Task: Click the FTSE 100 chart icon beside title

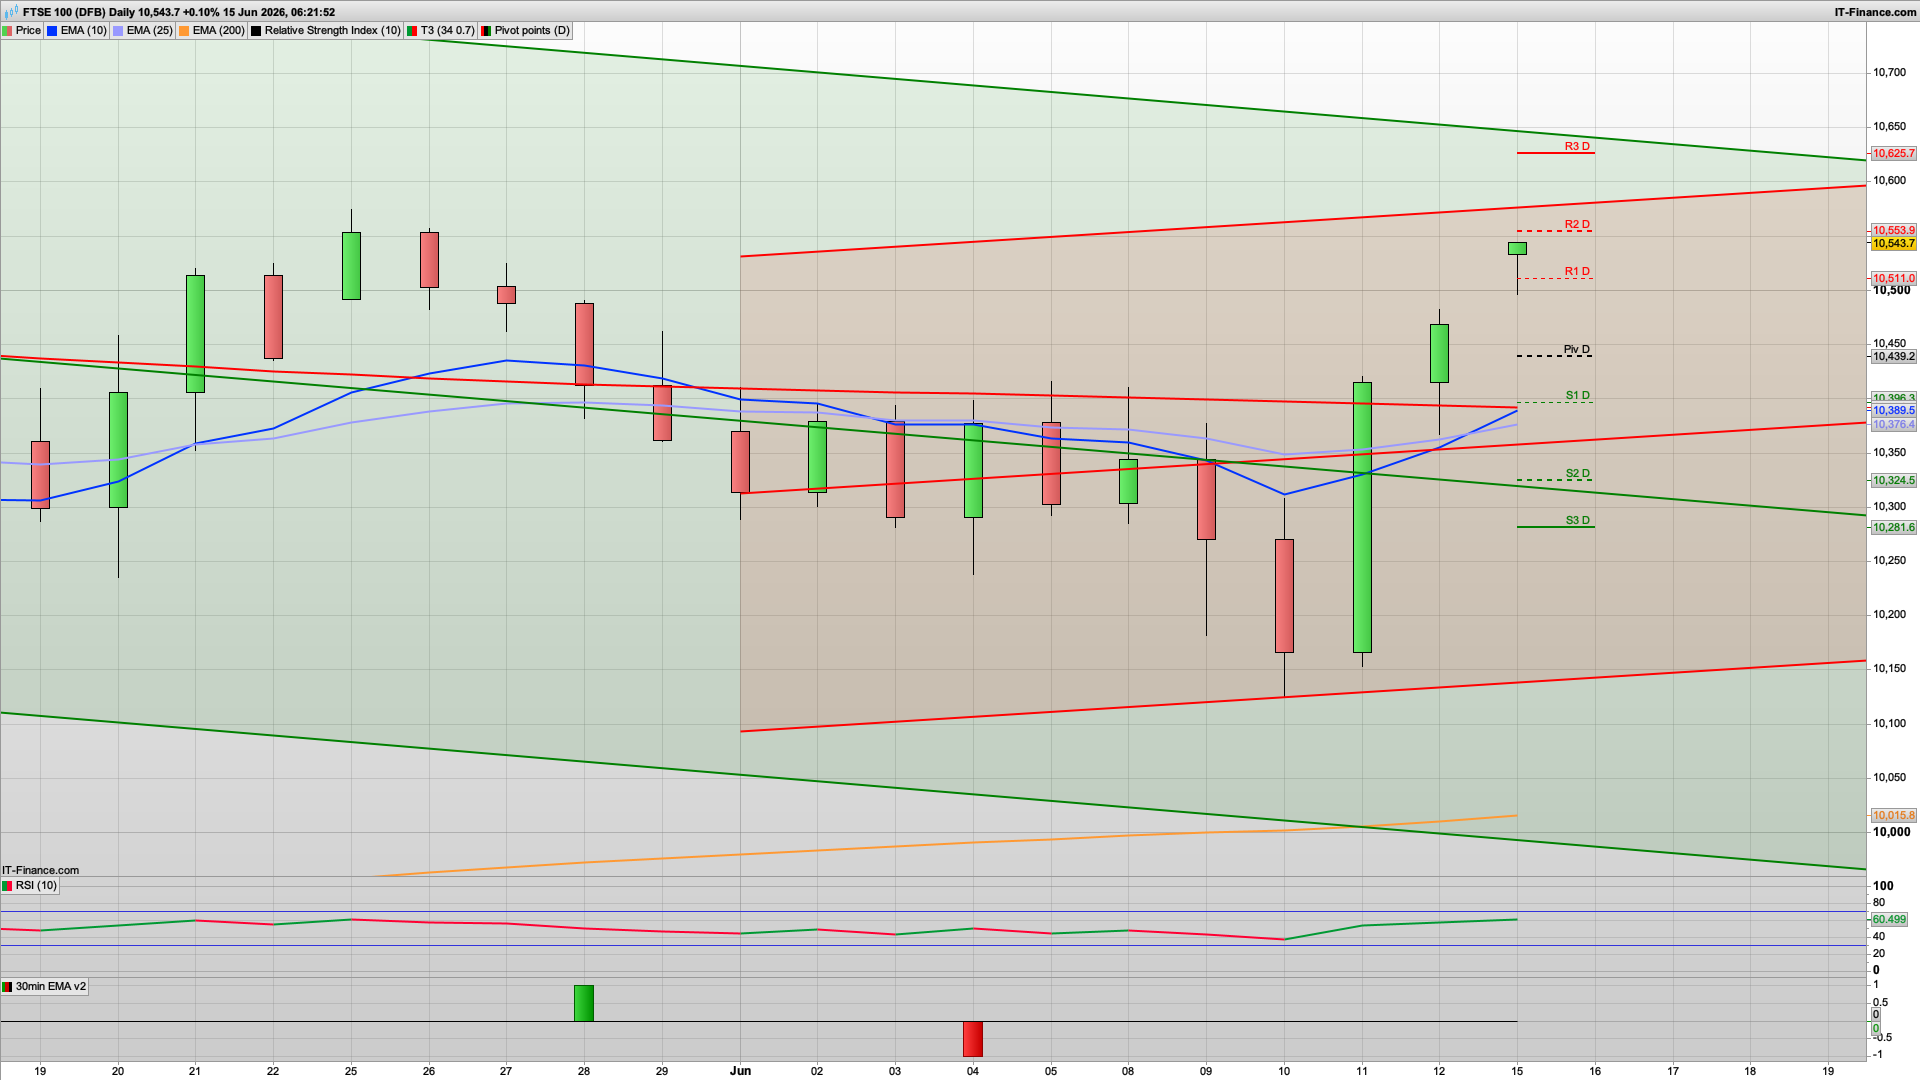Action: click(10, 12)
